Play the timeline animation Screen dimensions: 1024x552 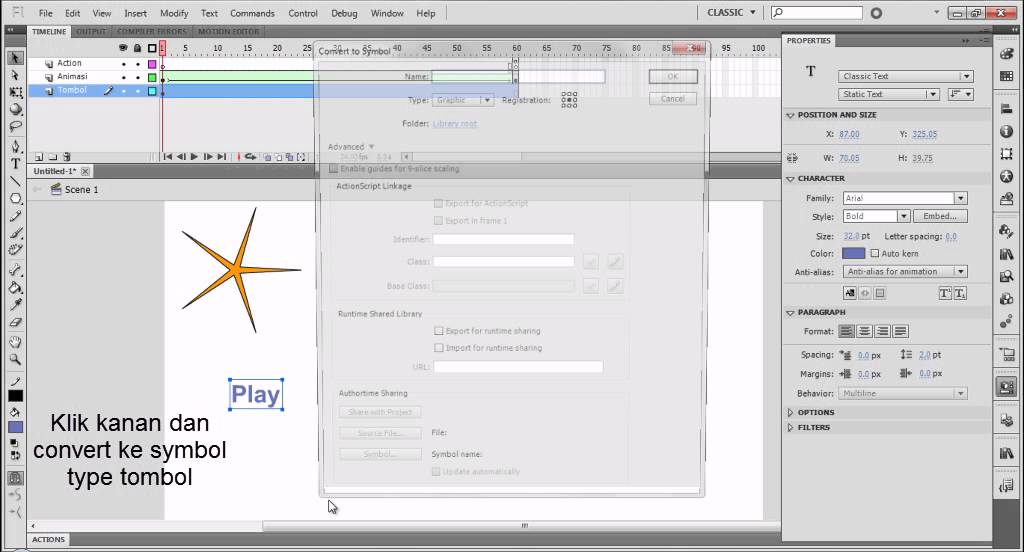coord(194,157)
